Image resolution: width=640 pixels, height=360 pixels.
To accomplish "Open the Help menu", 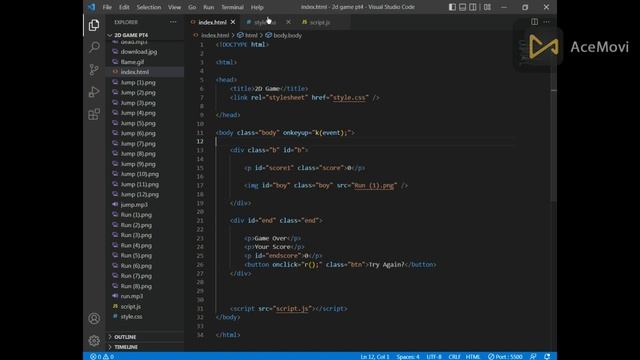I will point(257,7).
